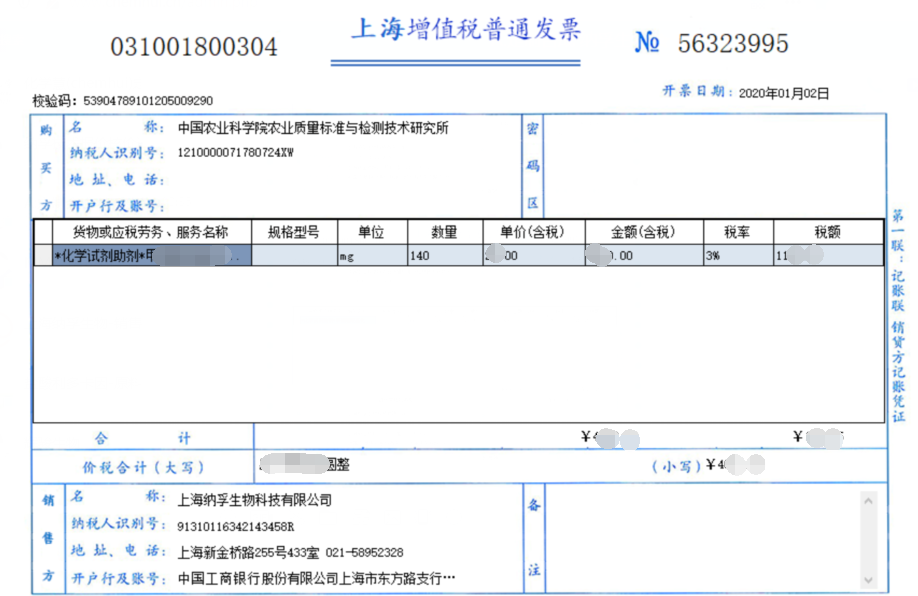Viewport: 918px width, 596px height.
Task: Select the quantity cell showing 140
Action: point(444,256)
